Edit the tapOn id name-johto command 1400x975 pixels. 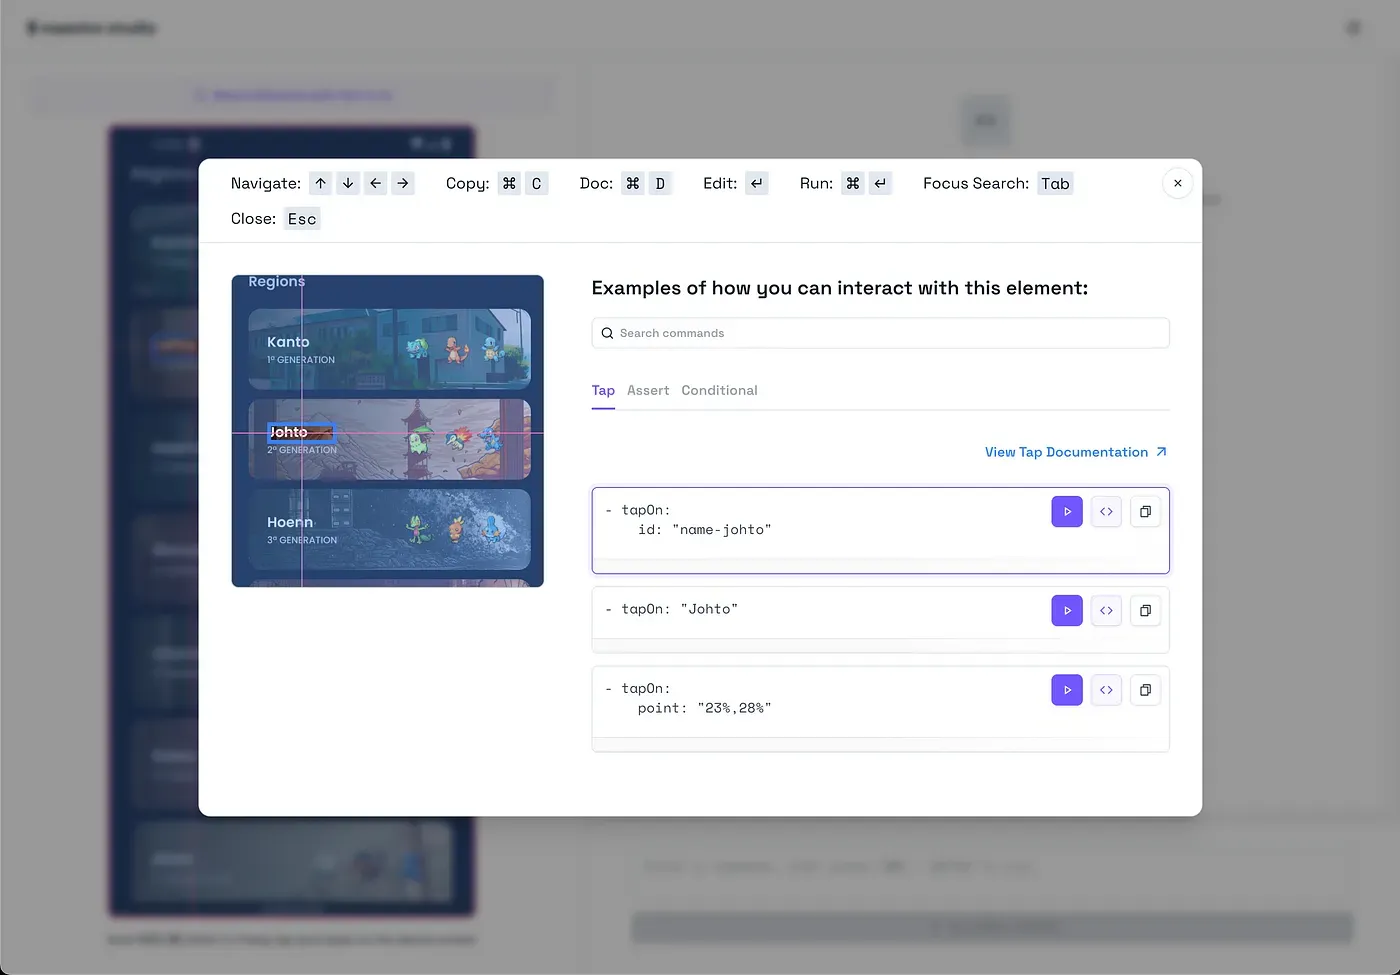pyautogui.click(x=1106, y=511)
